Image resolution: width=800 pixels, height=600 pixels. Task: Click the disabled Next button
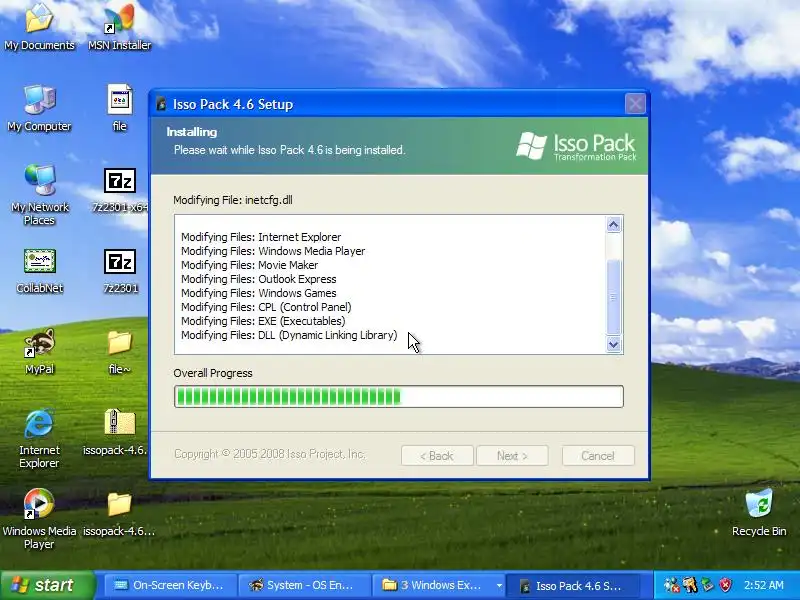click(512, 456)
